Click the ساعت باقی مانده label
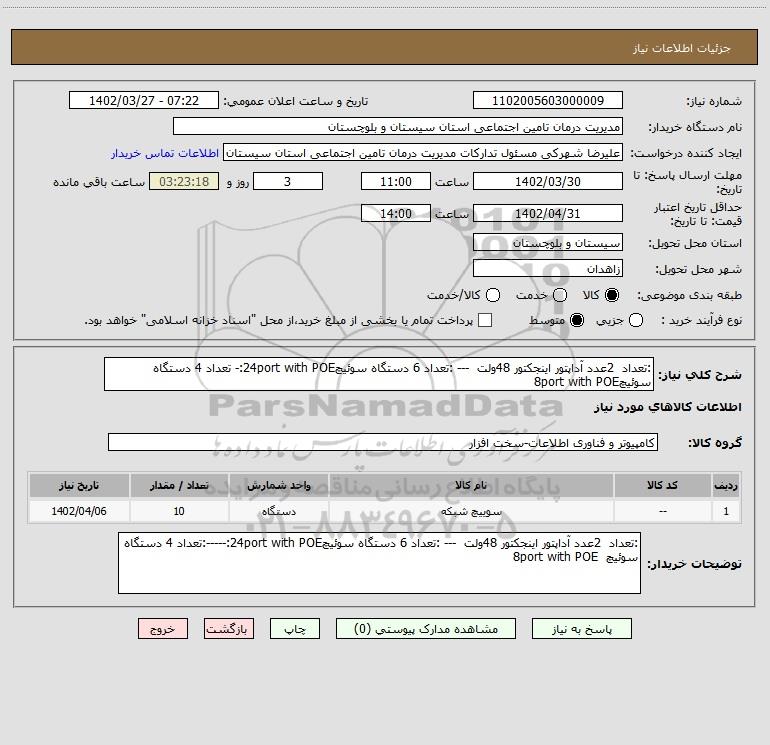This screenshot has width=770, height=745. 99,182
